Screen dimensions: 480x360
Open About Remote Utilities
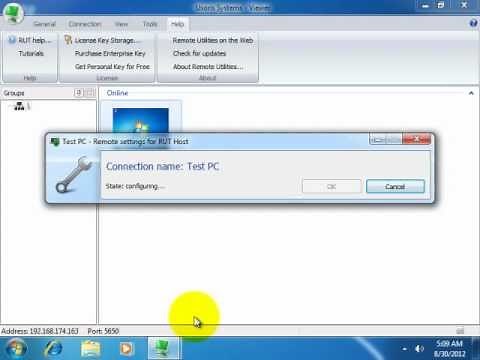(x=208, y=67)
